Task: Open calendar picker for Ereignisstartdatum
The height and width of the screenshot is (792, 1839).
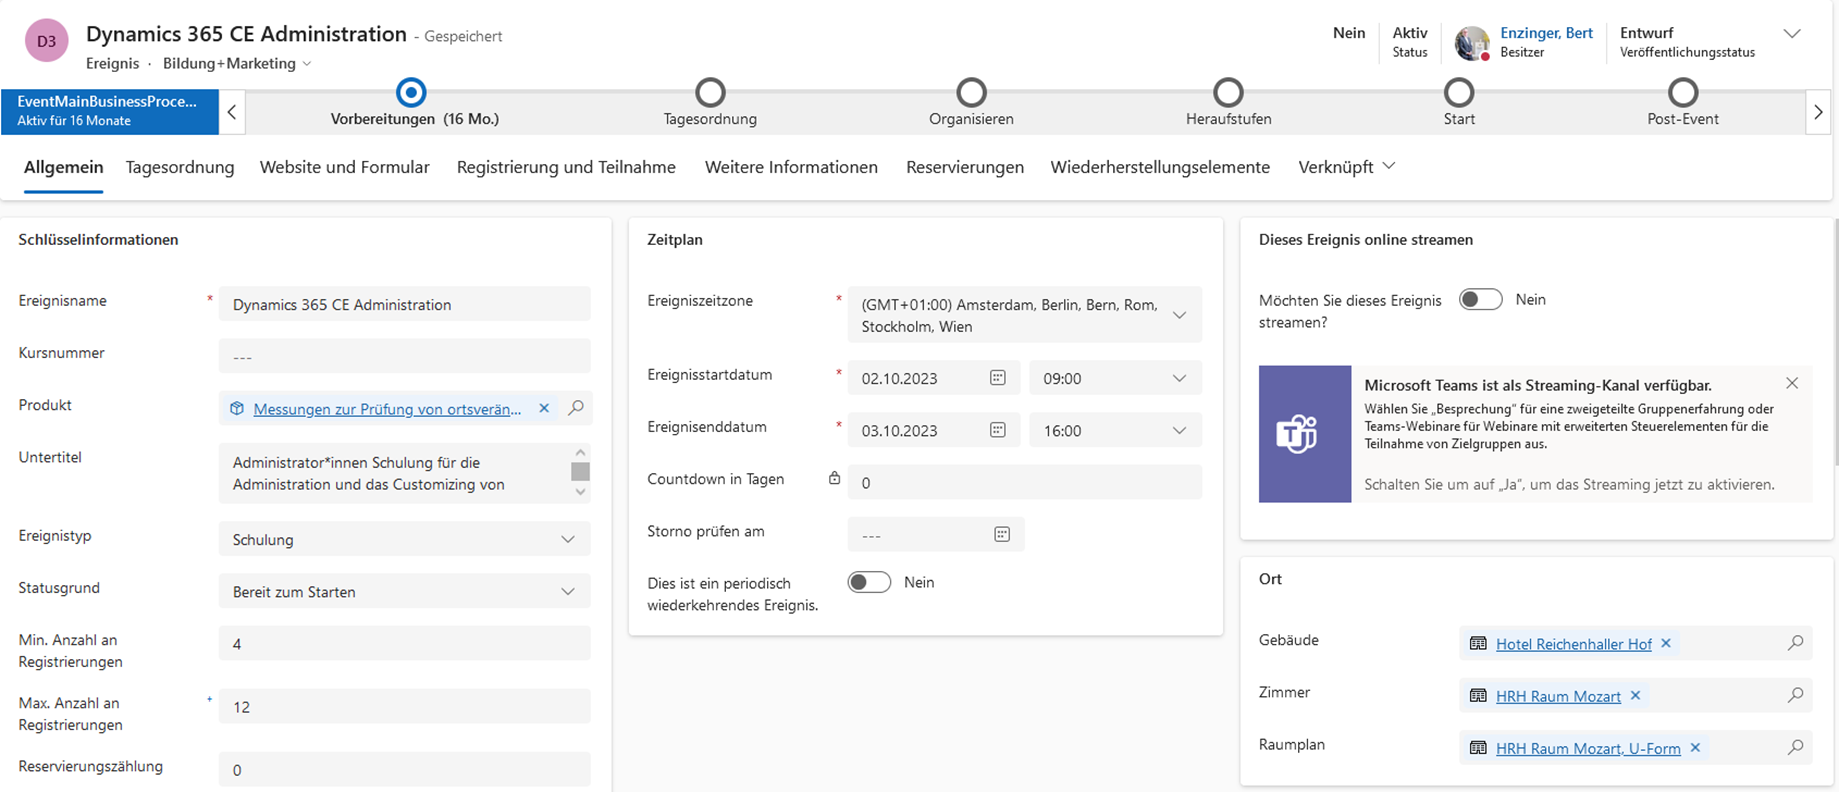Action: pos(997,378)
